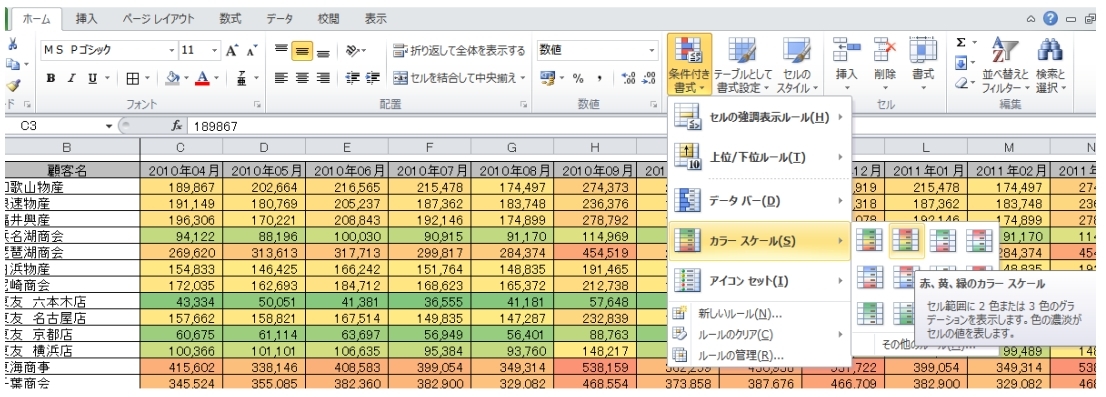Align text right
This screenshot has height=397, width=1106.
tap(323, 78)
